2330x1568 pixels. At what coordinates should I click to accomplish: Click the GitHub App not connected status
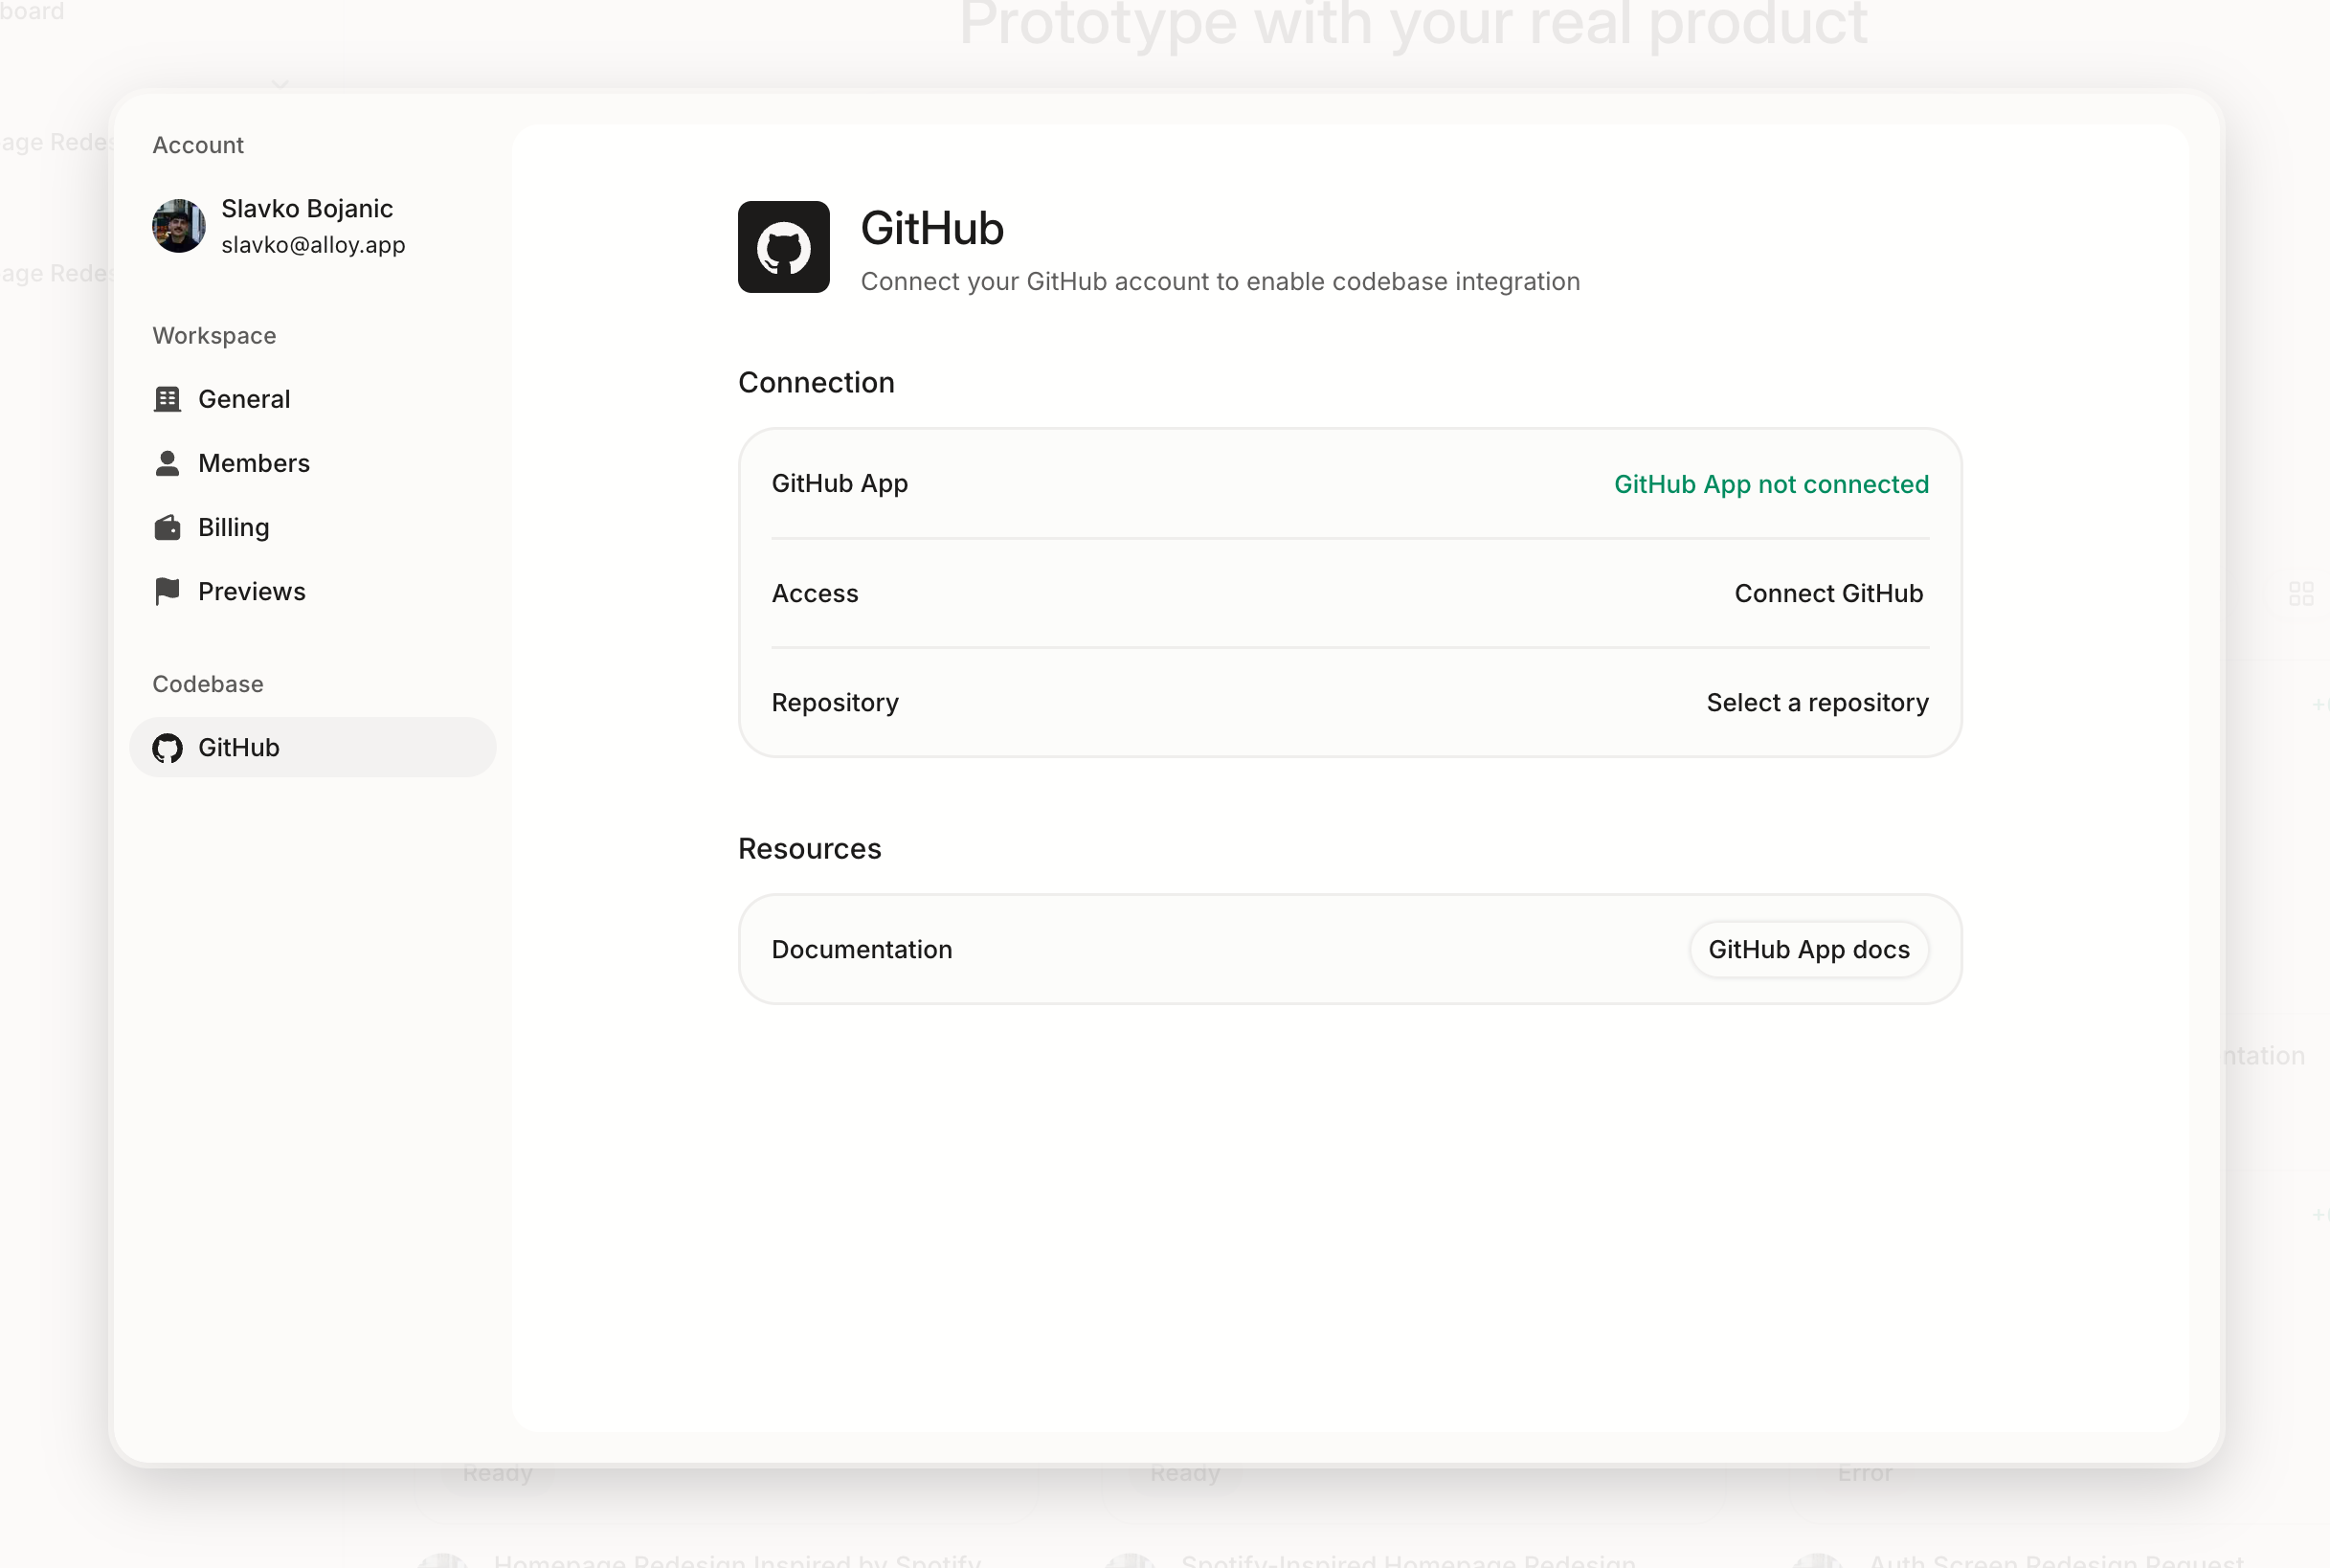pyautogui.click(x=1771, y=484)
